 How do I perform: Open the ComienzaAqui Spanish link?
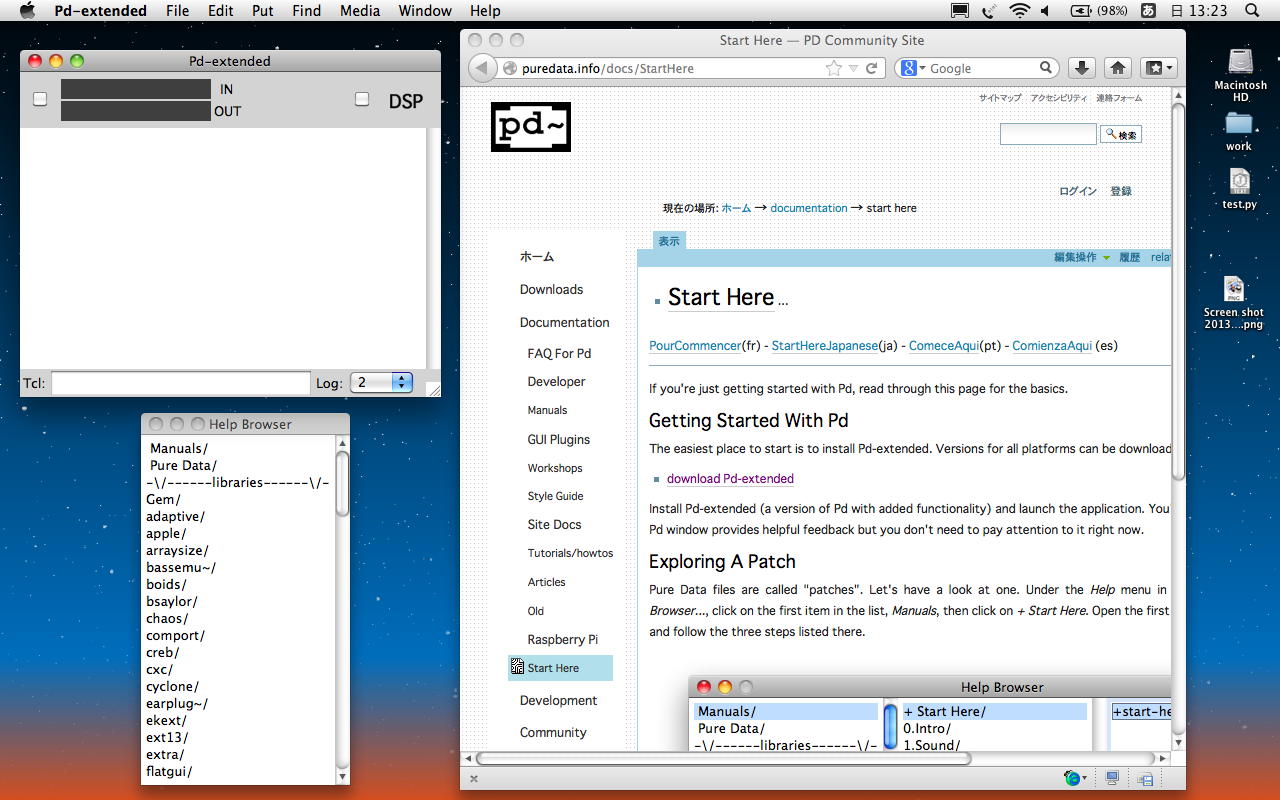tap(1052, 346)
